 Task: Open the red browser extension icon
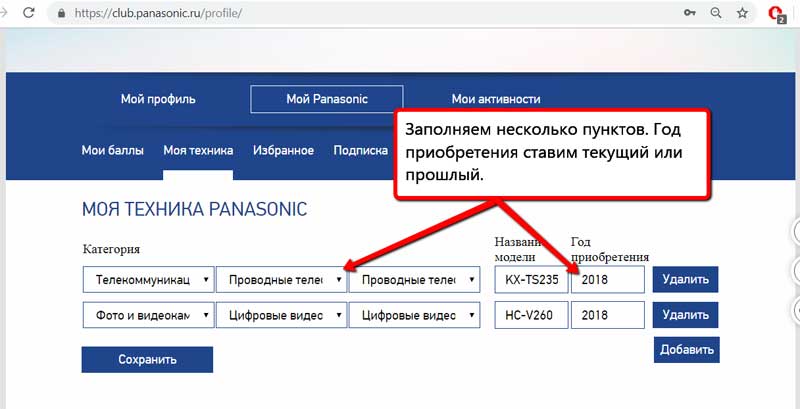[x=777, y=14]
